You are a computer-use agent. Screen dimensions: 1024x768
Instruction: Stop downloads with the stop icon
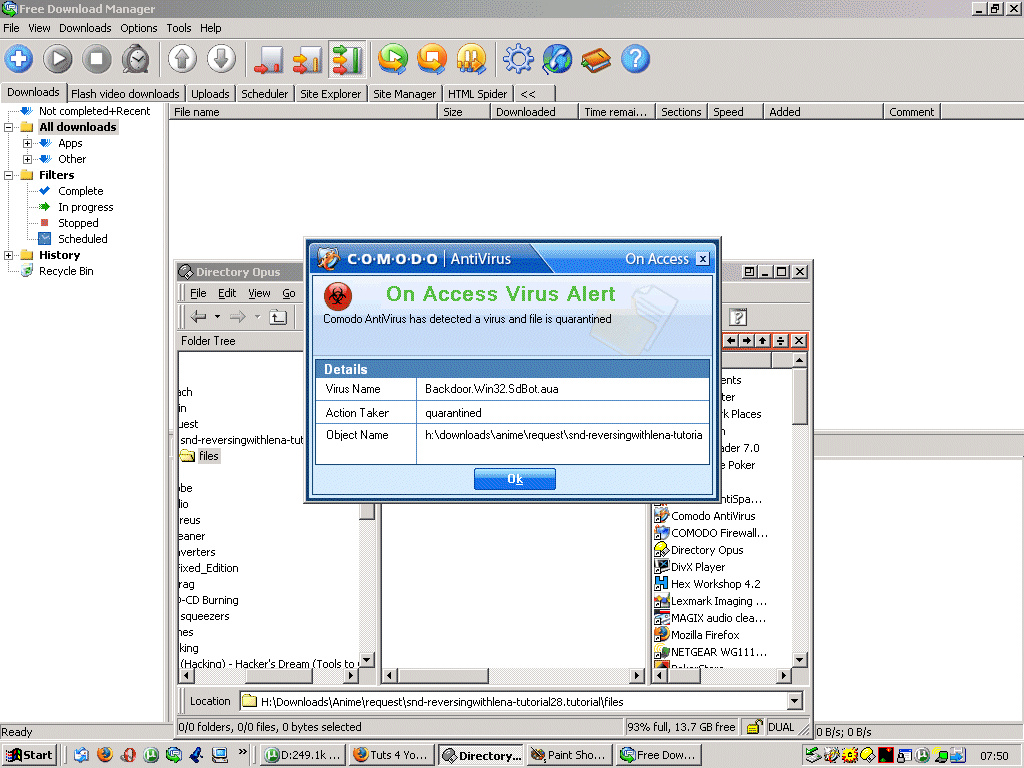[x=97, y=59]
